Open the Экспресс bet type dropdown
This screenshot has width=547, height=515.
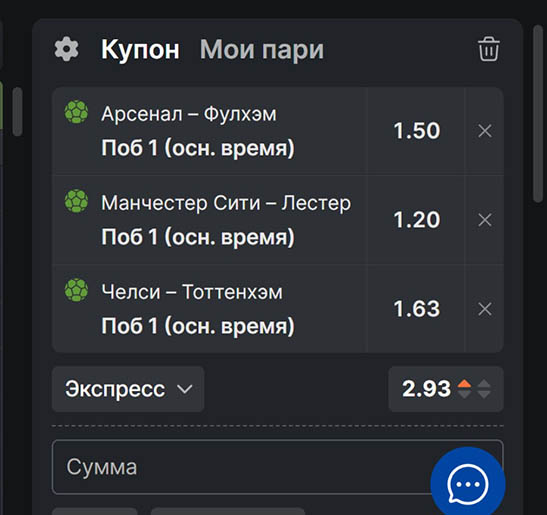pos(128,389)
